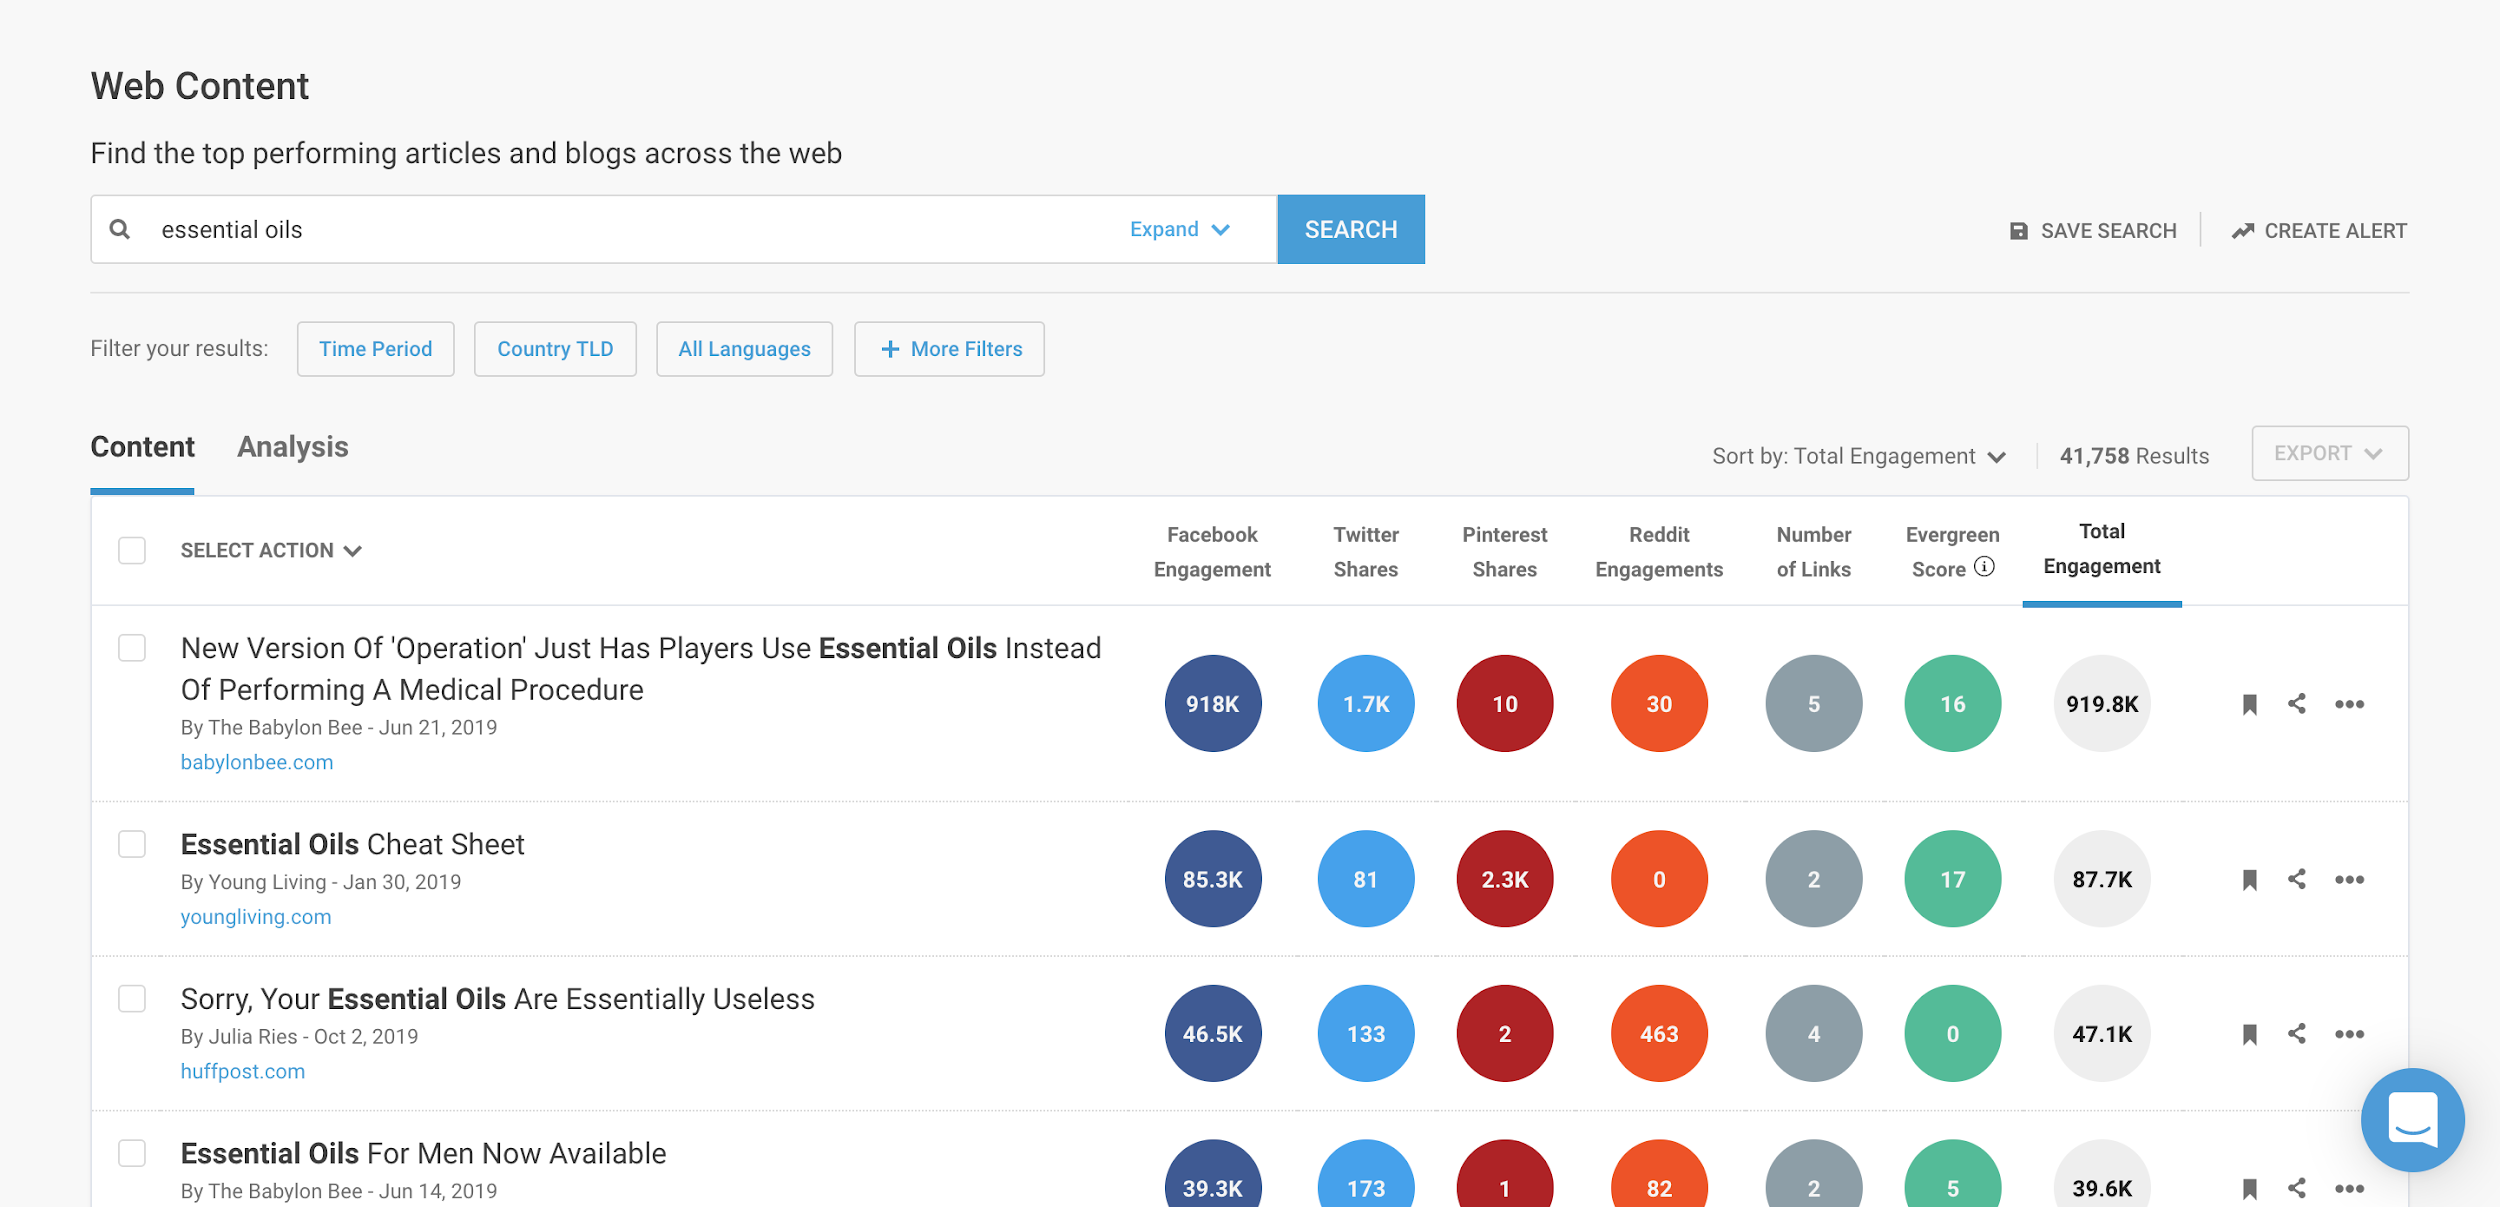The height and width of the screenshot is (1207, 2500).
Task: Click the plus icon on More Filters
Action: 889,349
